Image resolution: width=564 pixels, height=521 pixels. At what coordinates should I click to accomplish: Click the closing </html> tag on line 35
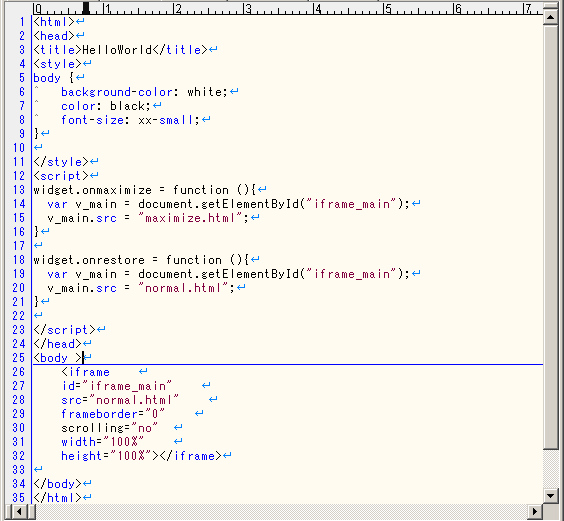tap(58, 498)
